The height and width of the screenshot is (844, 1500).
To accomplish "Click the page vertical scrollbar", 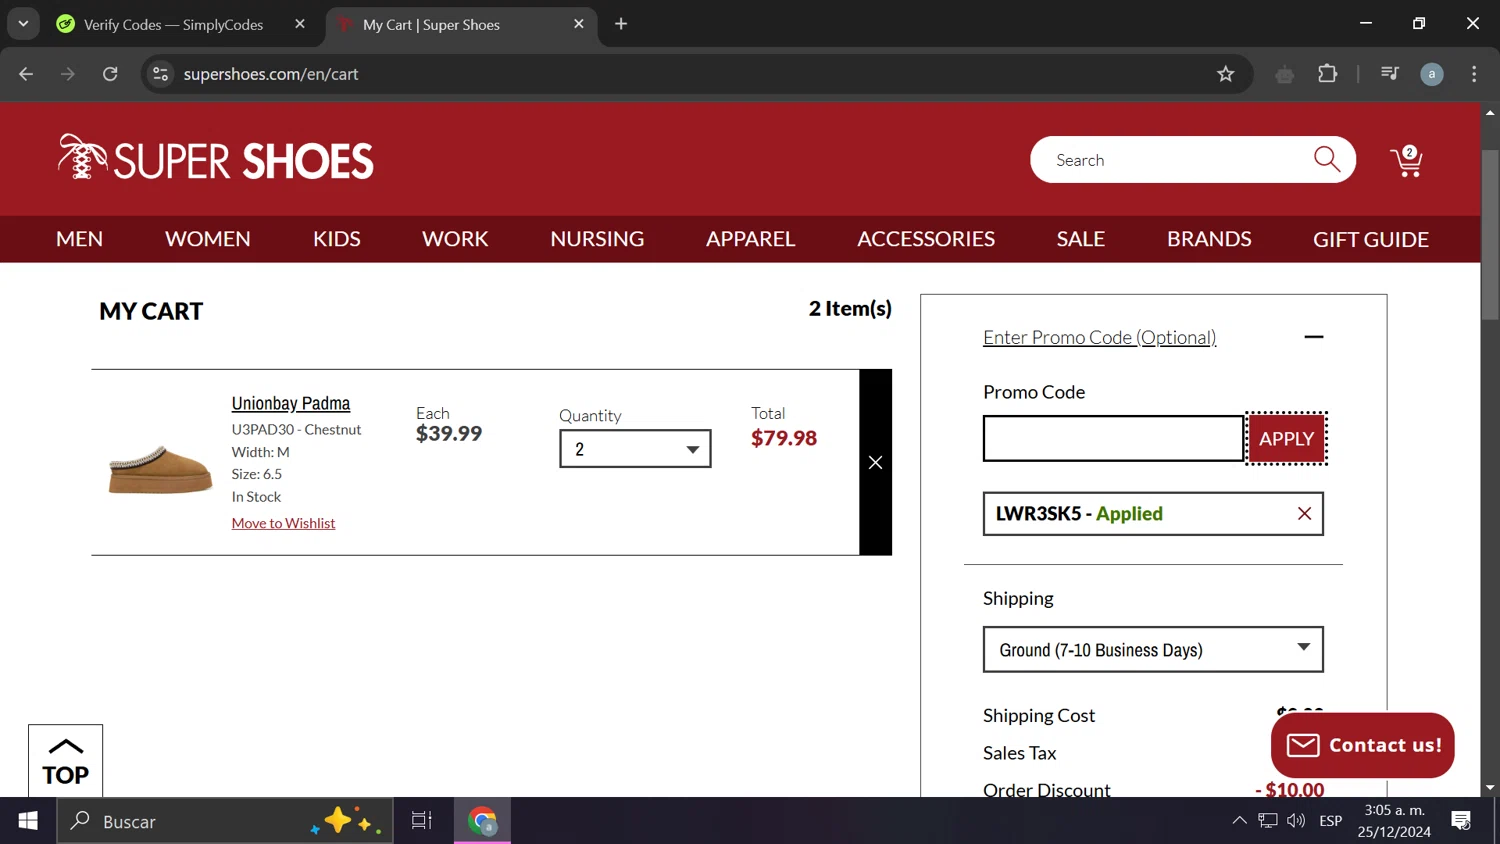I will (1490, 235).
